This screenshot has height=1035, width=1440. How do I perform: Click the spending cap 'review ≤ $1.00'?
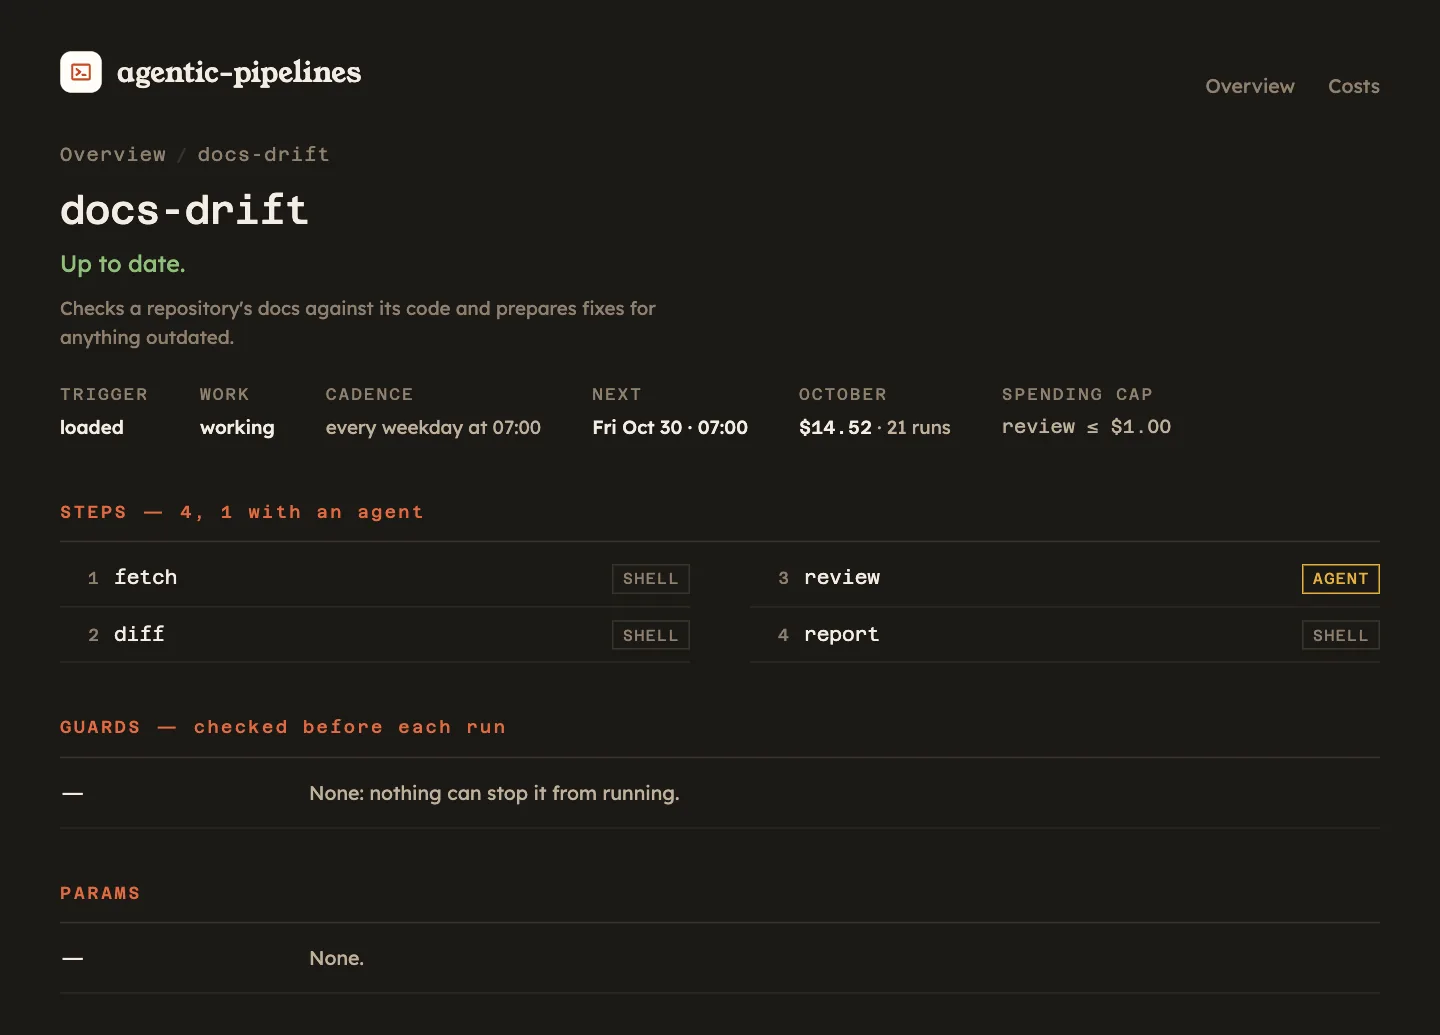1086,426
